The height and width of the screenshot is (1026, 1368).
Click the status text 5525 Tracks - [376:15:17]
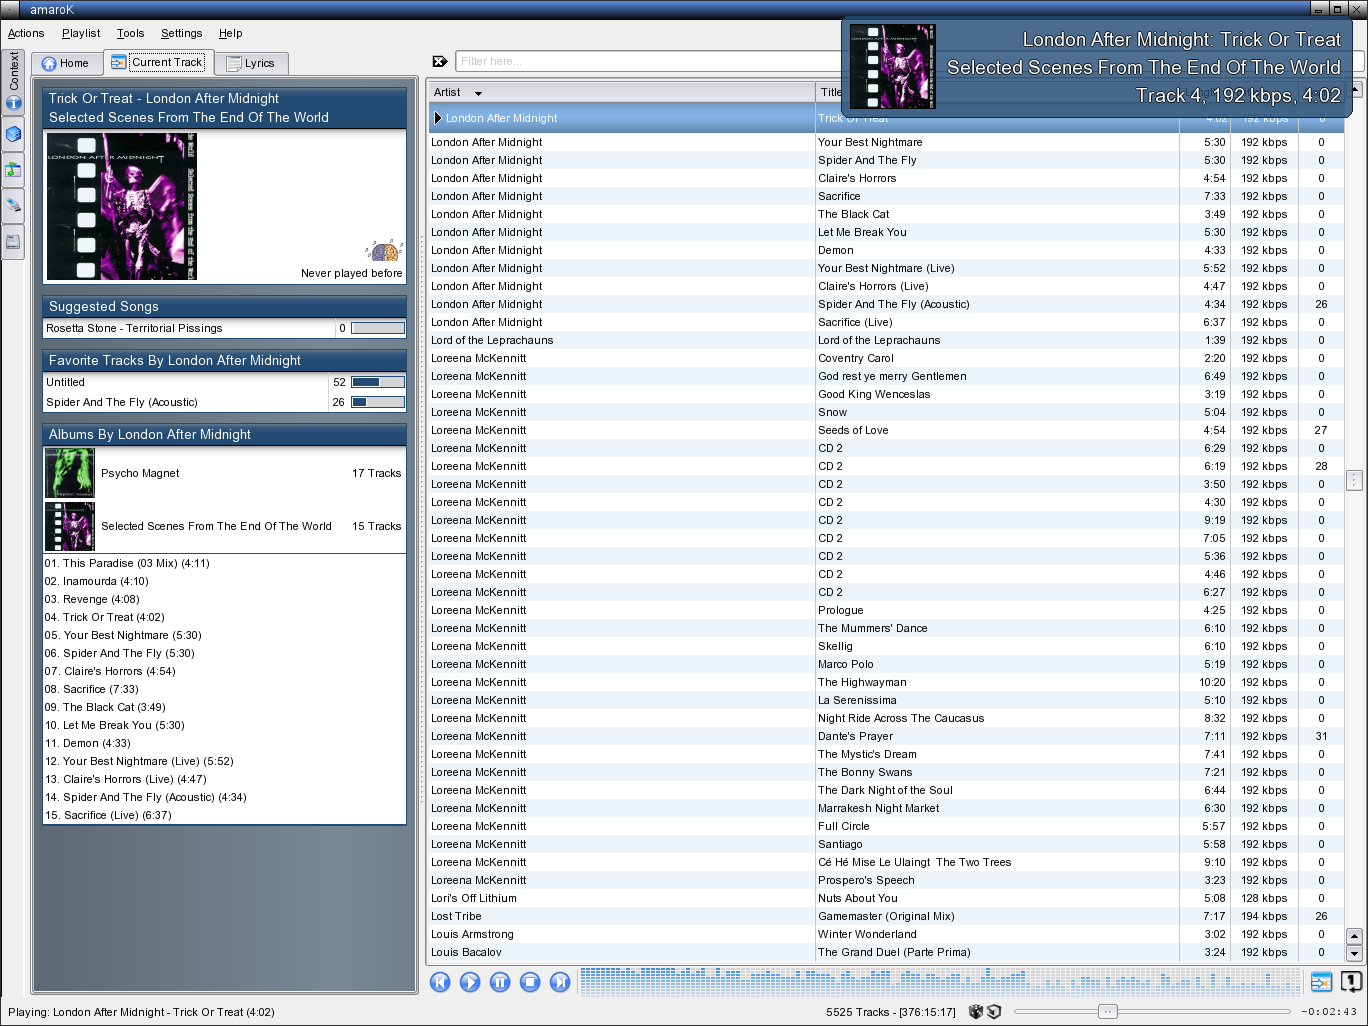click(891, 1012)
